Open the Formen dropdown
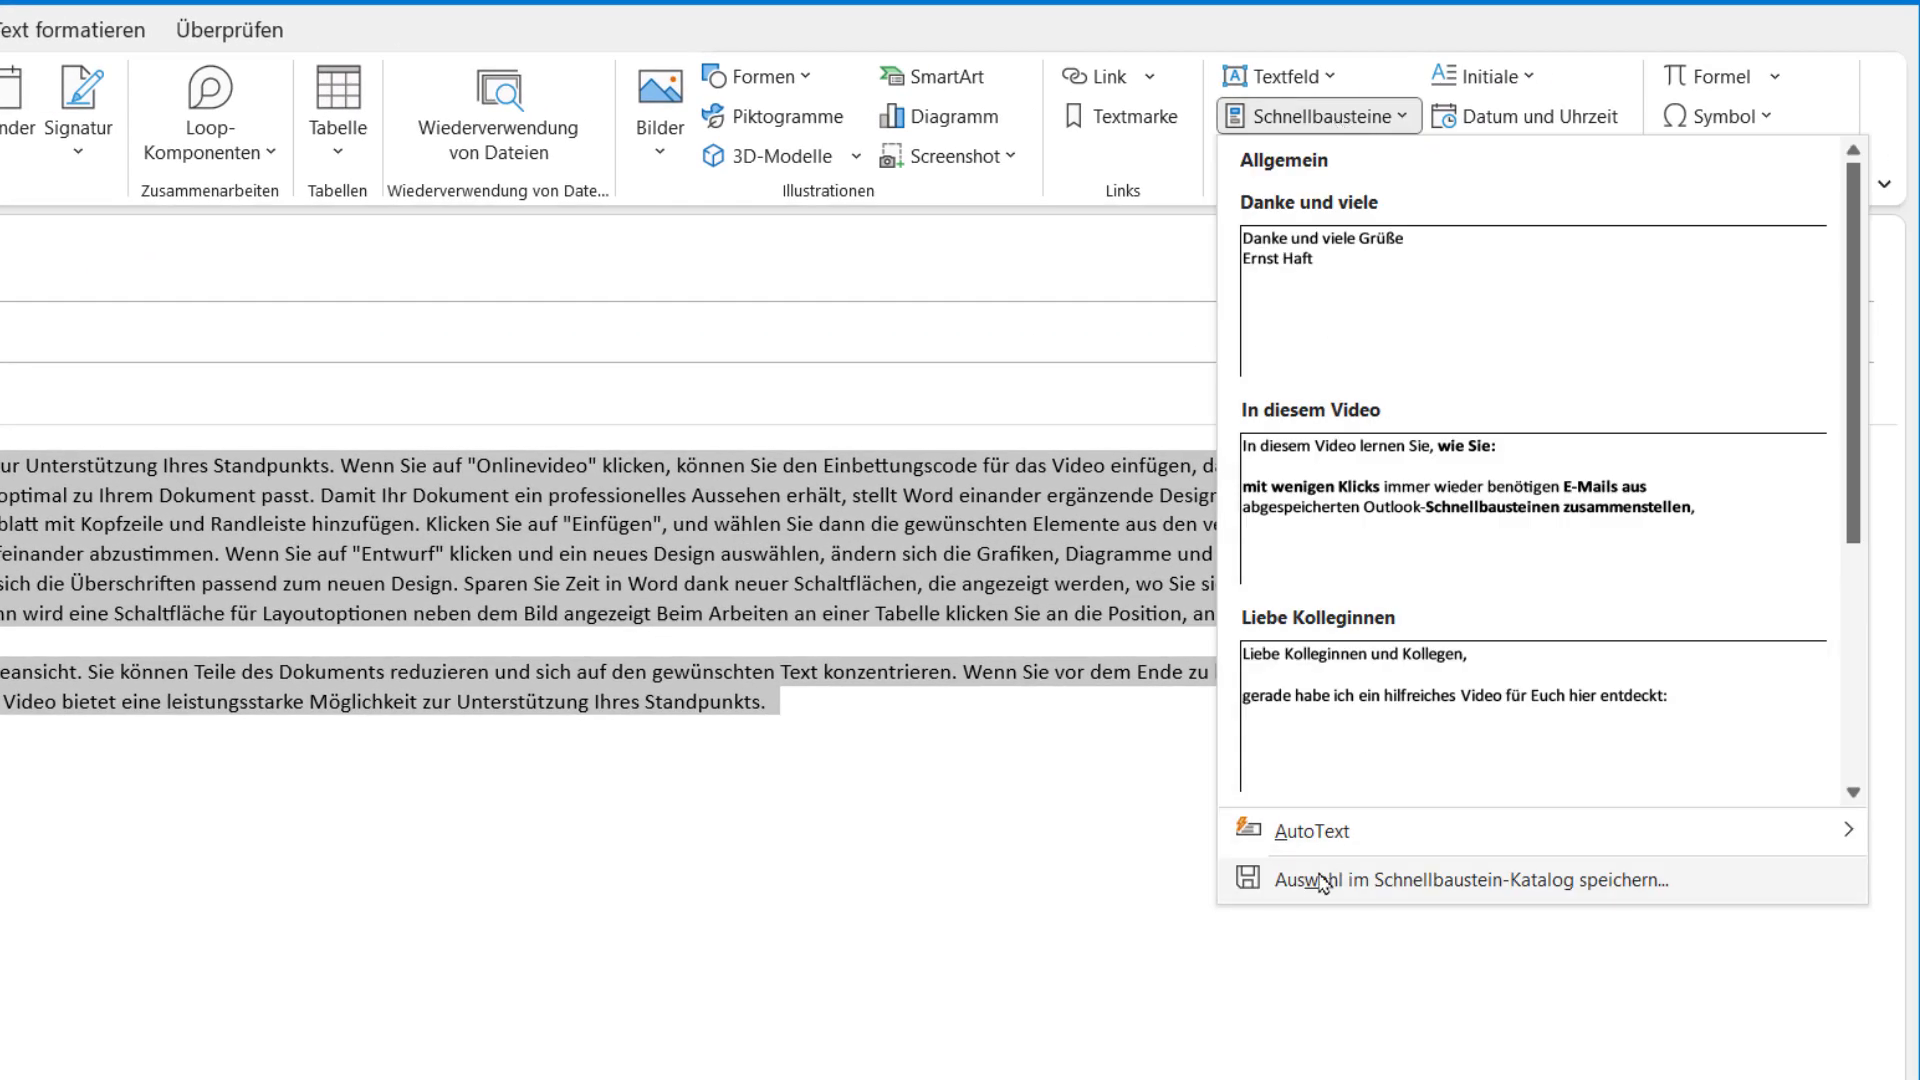Viewport: 1920px width, 1080px height. [x=757, y=76]
